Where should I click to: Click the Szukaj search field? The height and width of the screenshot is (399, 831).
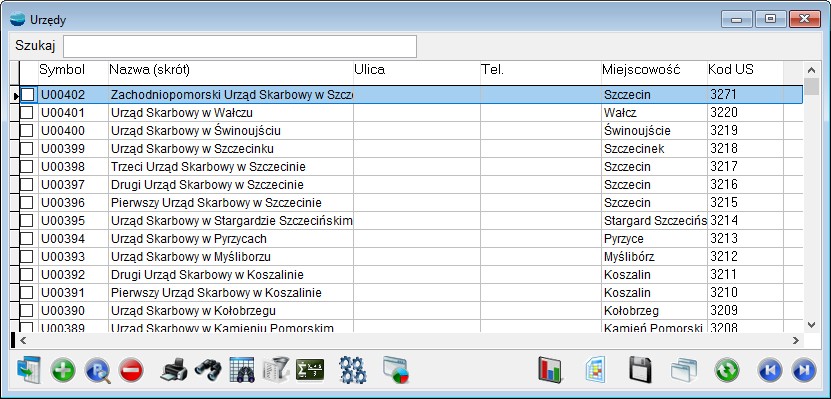[240, 47]
